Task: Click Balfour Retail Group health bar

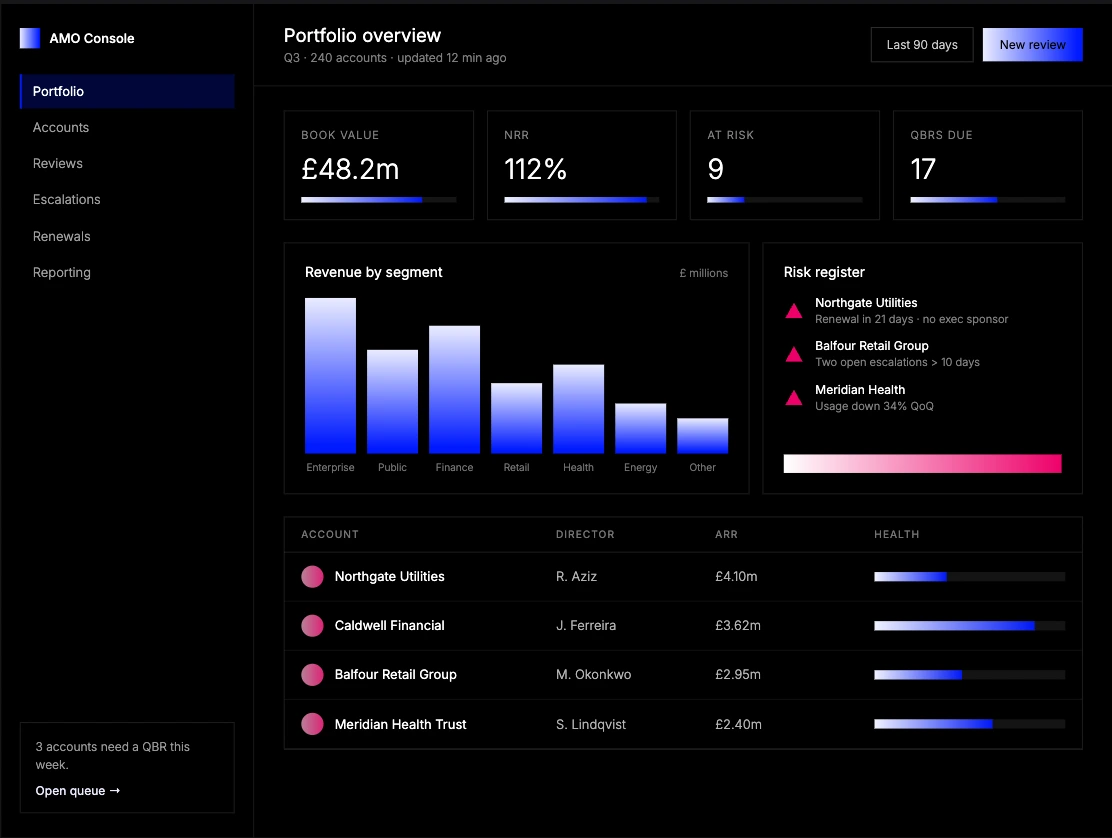Action: [969, 674]
